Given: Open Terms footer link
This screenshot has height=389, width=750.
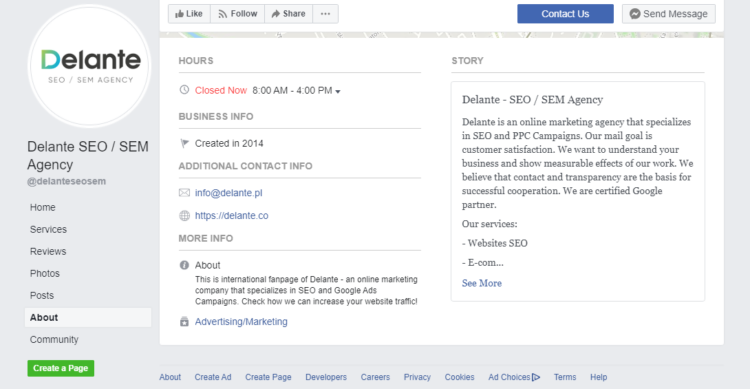Looking at the screenshot, I should click(x=565, y=377).
